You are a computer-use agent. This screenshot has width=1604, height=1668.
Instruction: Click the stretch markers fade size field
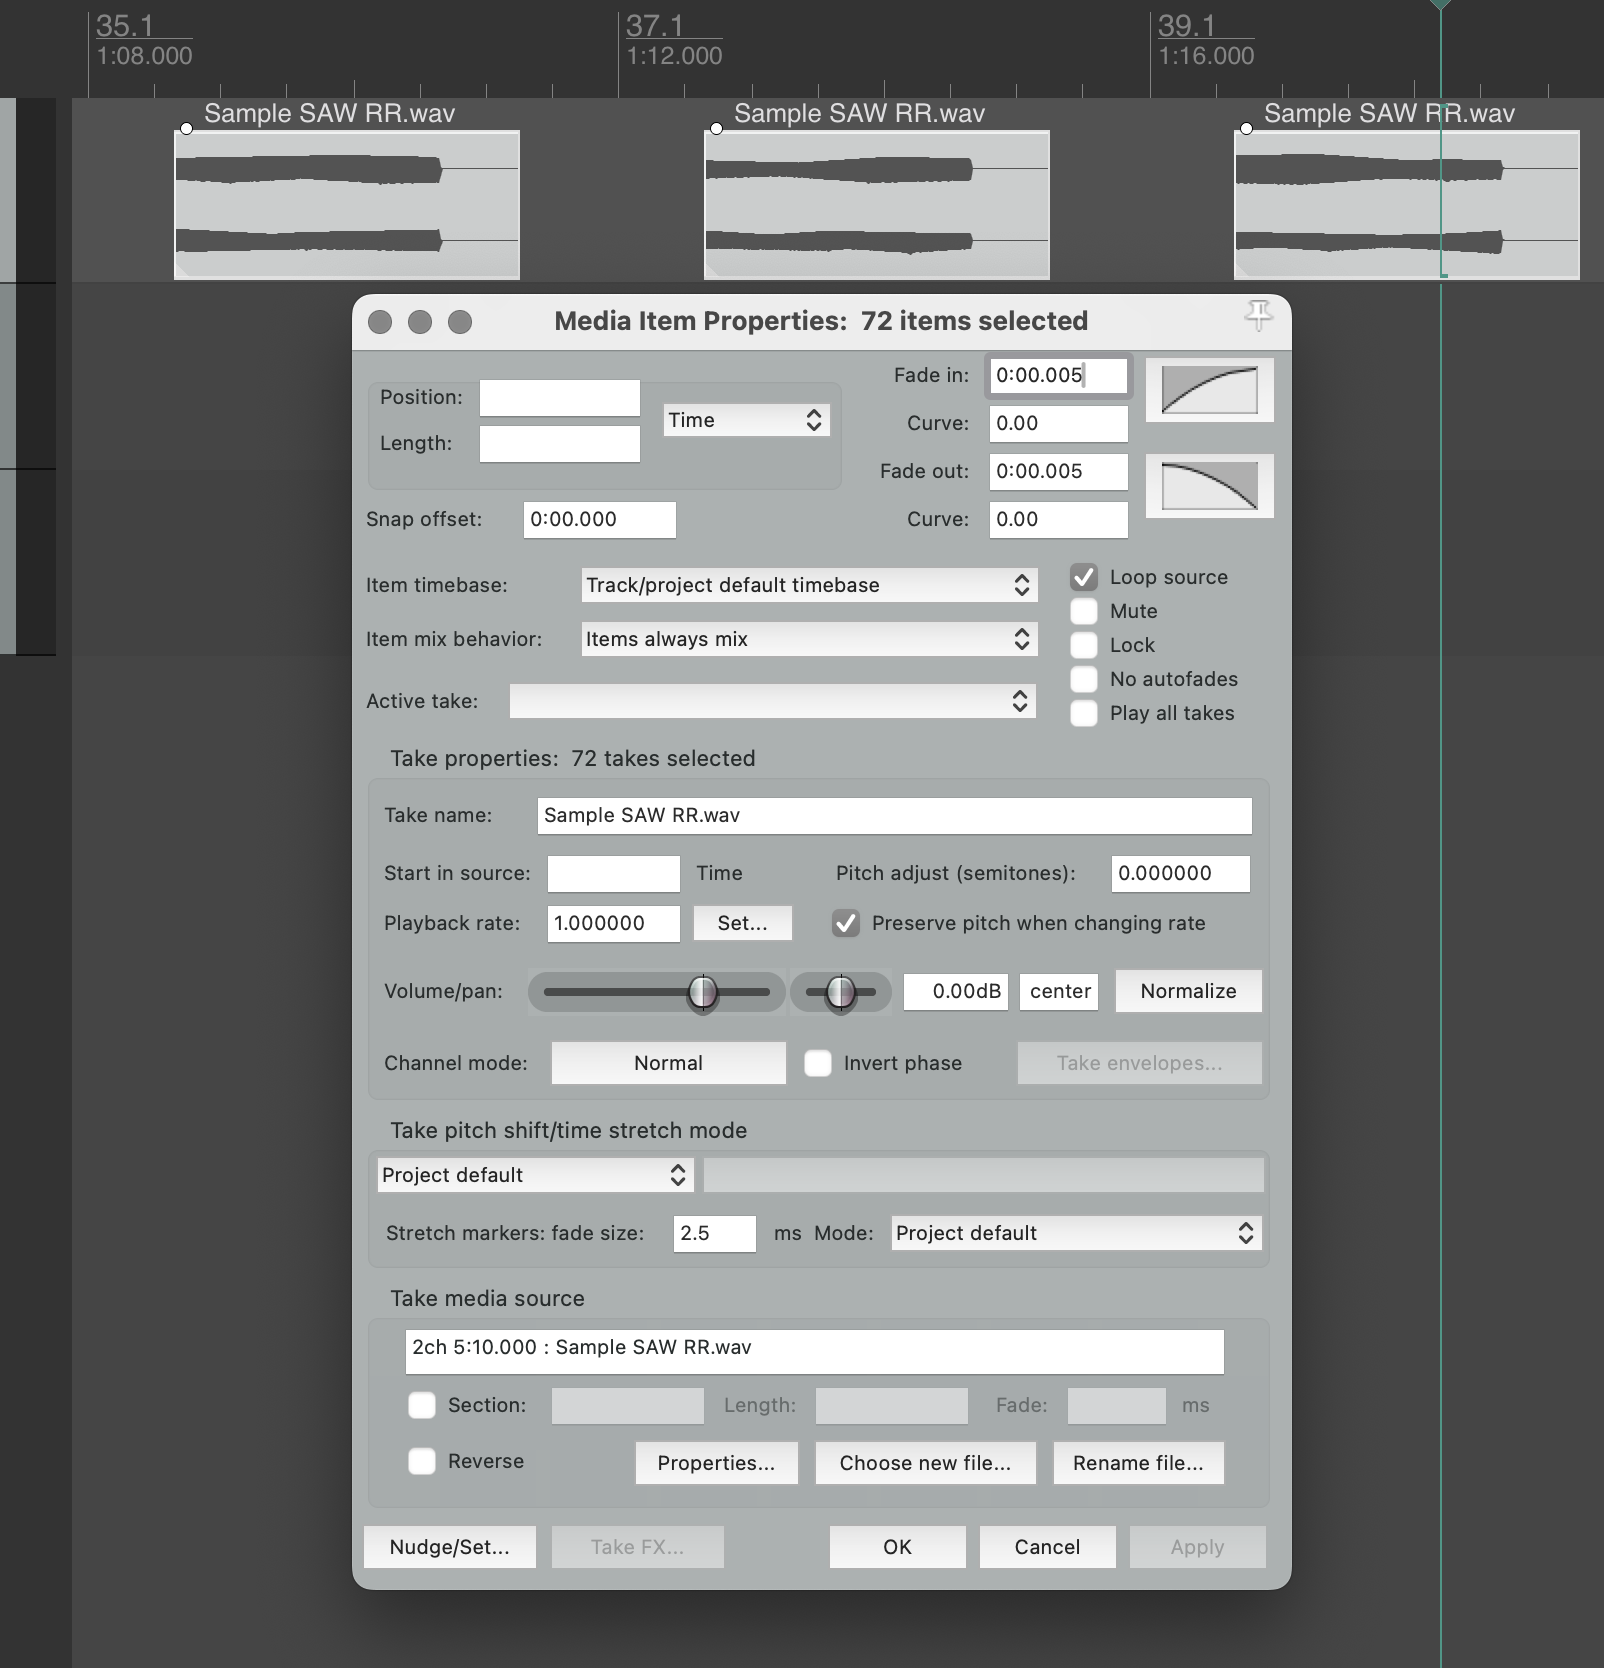(x=714, y=1233)
